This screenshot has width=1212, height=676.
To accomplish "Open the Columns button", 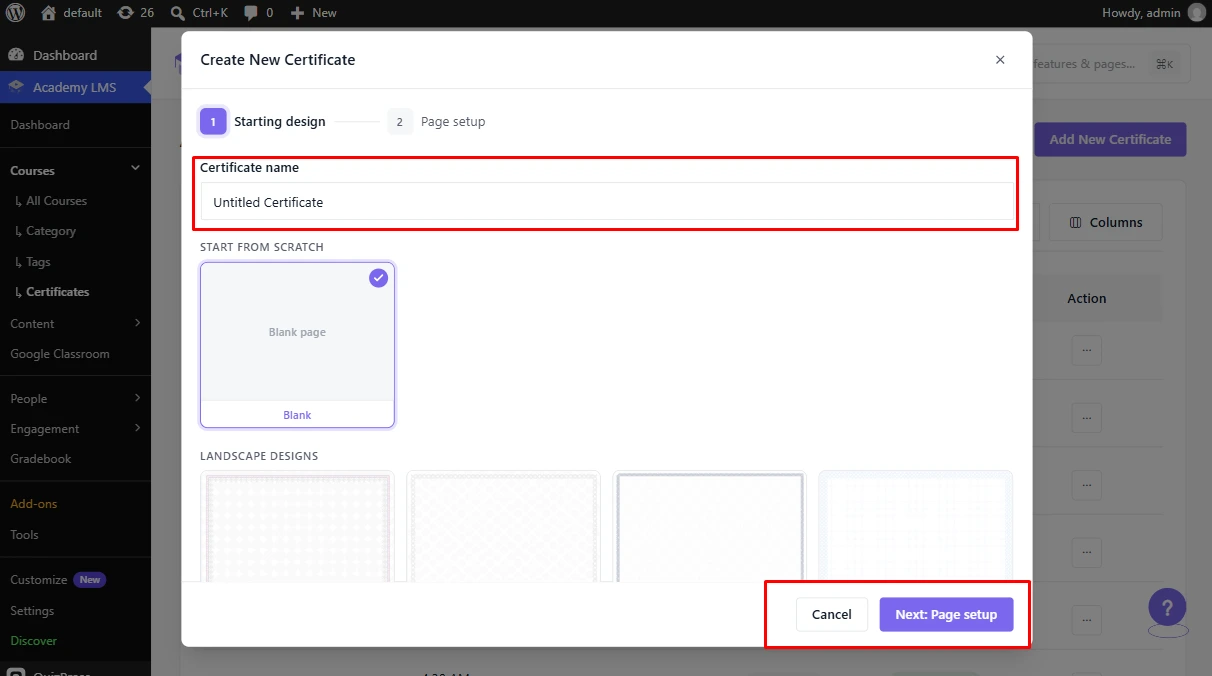I will click(1106, 222).
